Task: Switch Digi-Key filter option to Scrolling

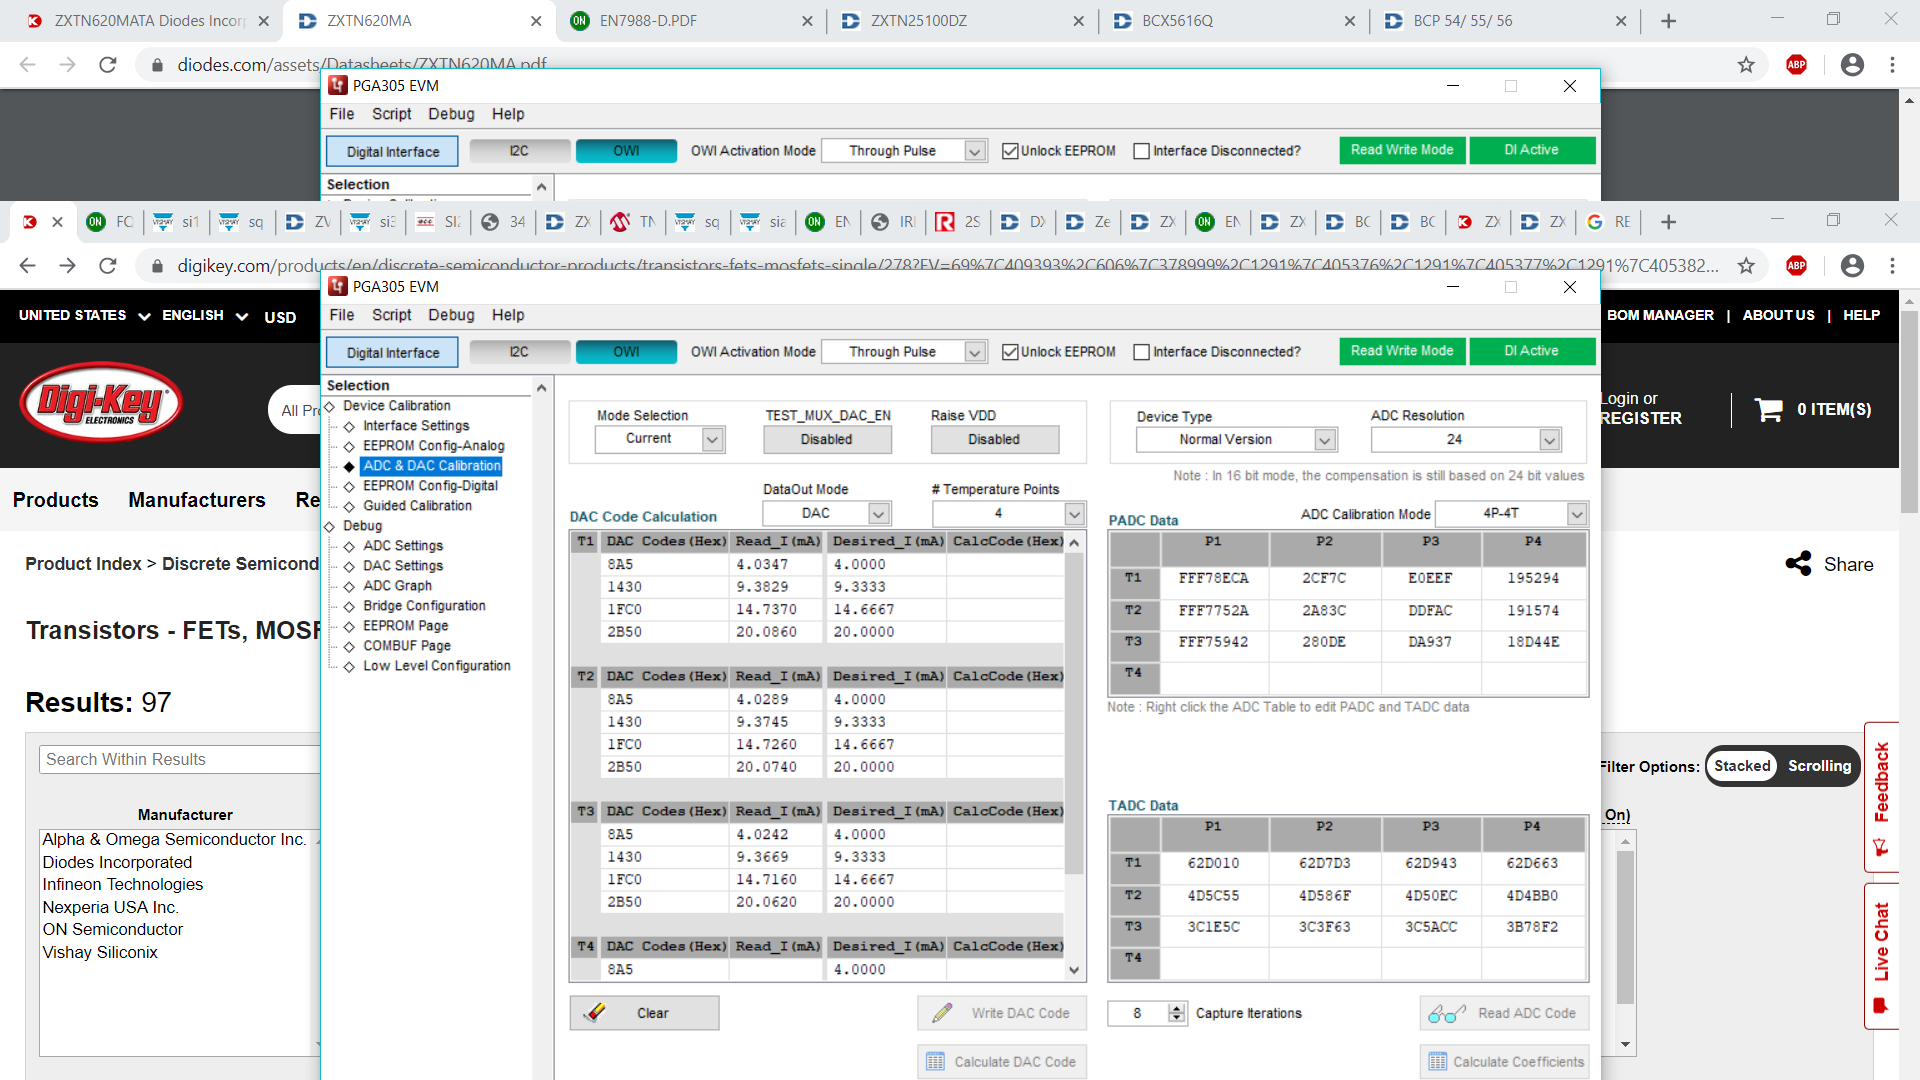Action: point(1819,766)
